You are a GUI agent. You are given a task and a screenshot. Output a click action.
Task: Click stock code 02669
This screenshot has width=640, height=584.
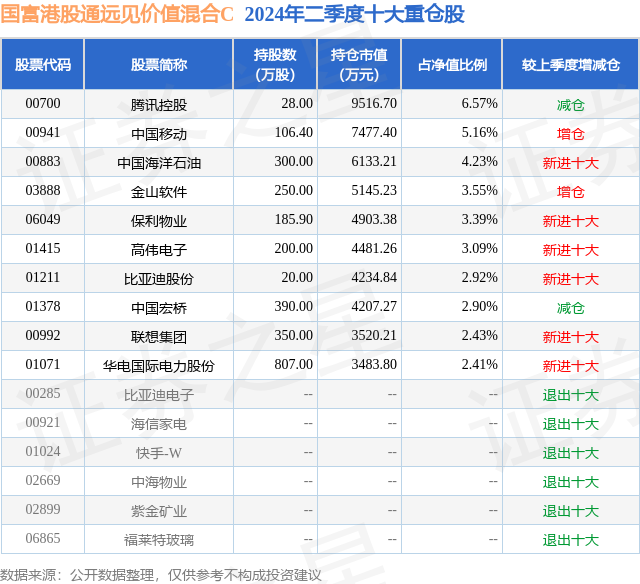click(x=43, y=480)
